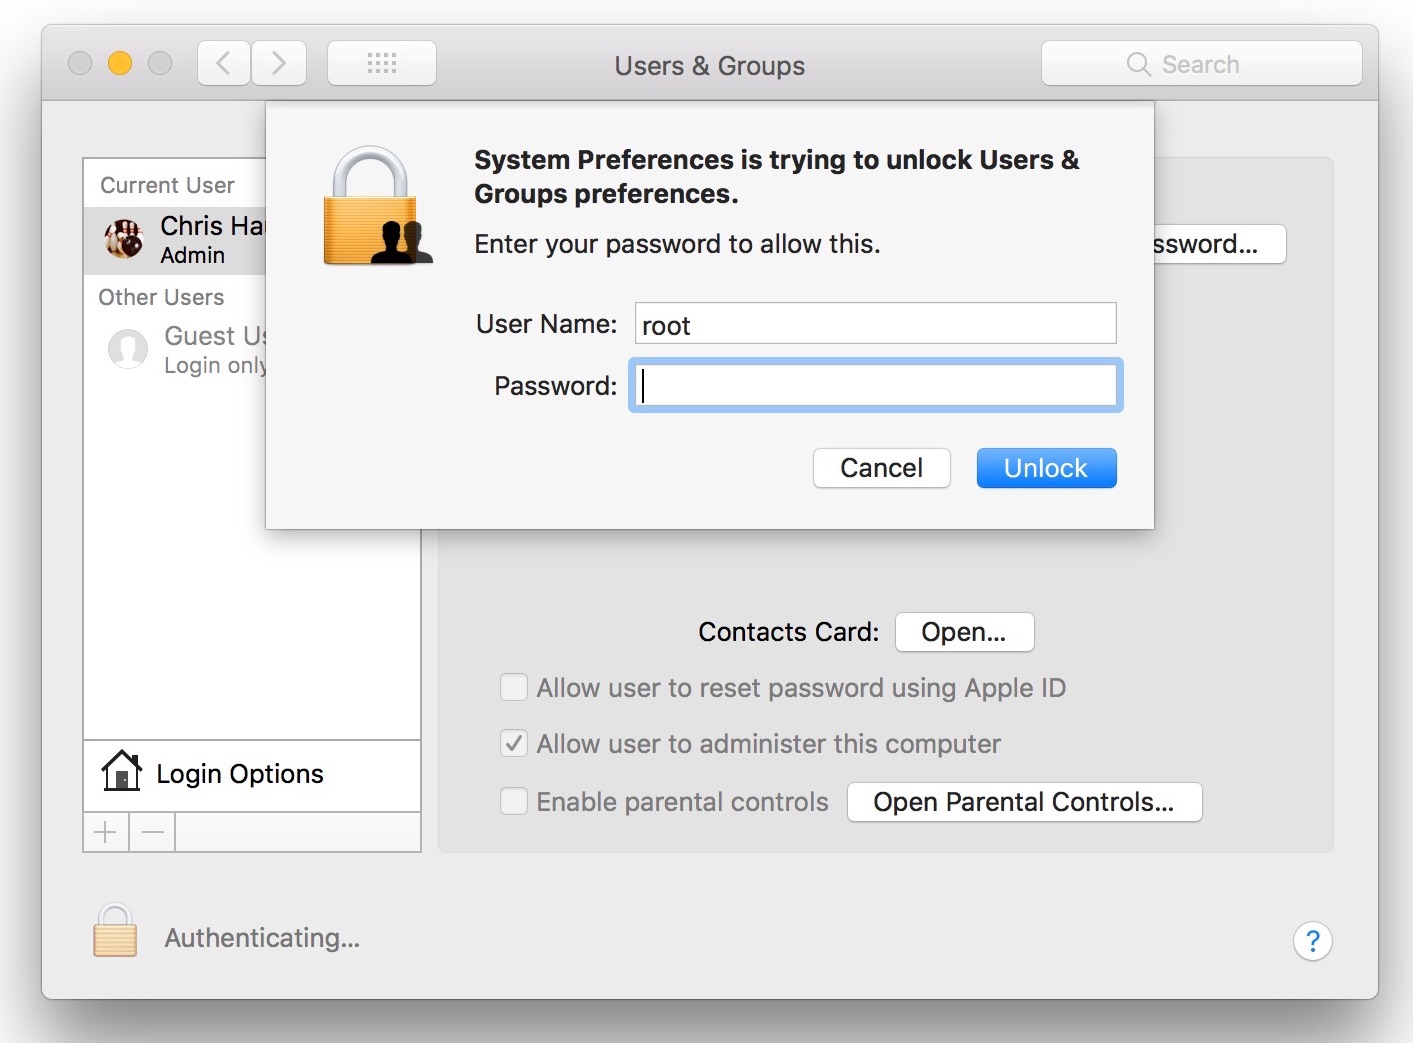Click the padlock icon beside Authenticating
This screenshot has width=1413, height=1043.
point(115,931)
